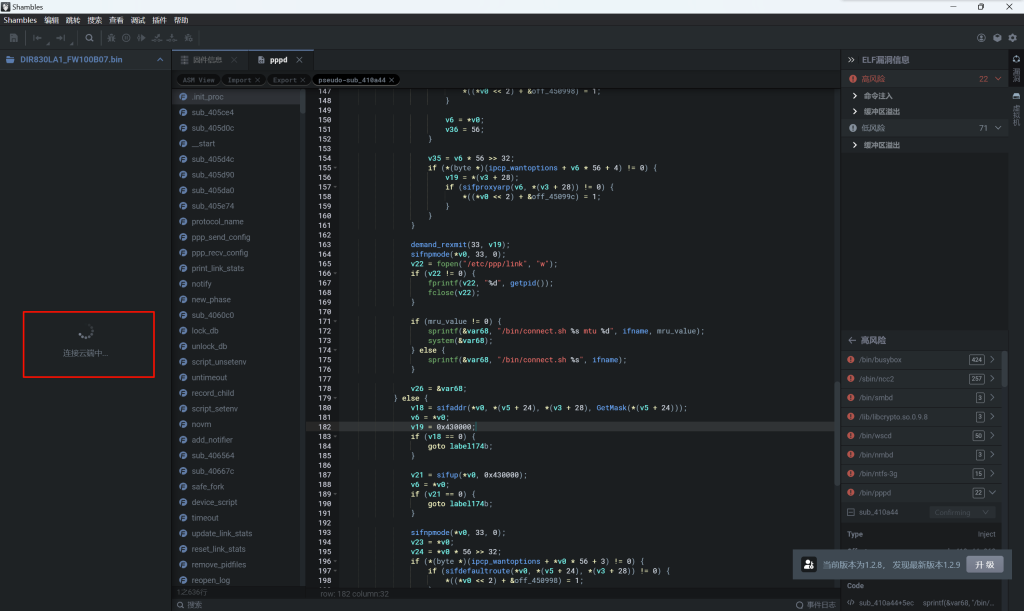The image size is (1024, 611).
Task: Collapse the 高风险 section chevron
Action: pos(997,78)
